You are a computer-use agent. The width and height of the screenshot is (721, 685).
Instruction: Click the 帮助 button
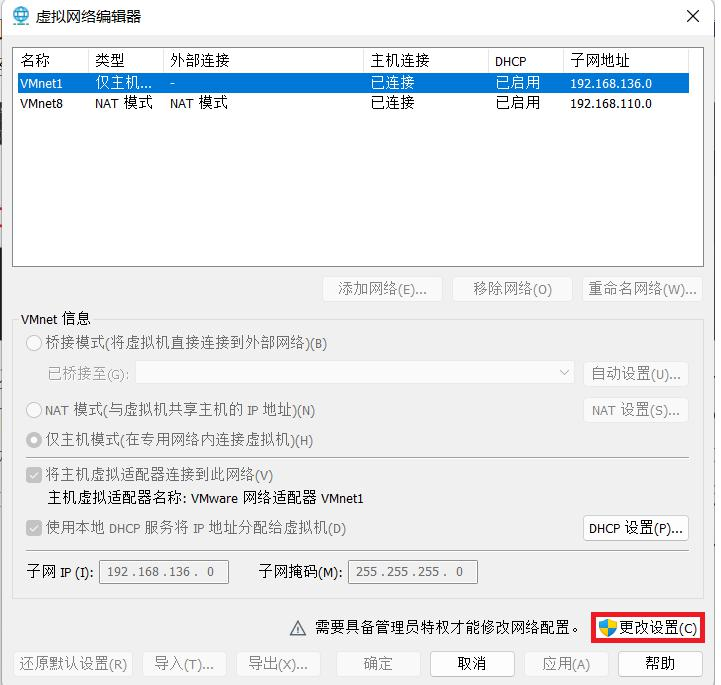tap(660, 664)
